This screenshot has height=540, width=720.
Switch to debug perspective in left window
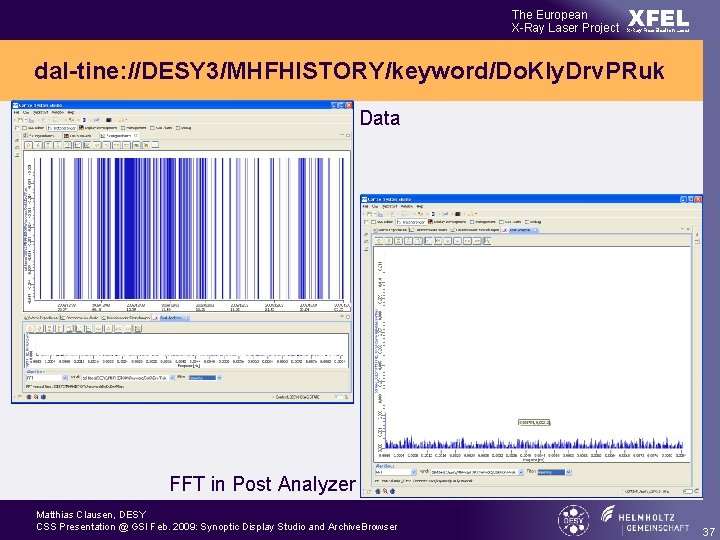[x=184, y=128]
